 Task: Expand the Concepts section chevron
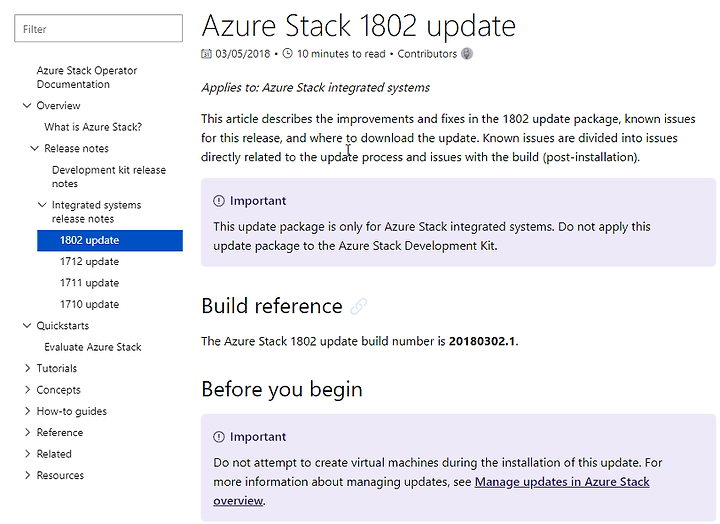[27, 390]
